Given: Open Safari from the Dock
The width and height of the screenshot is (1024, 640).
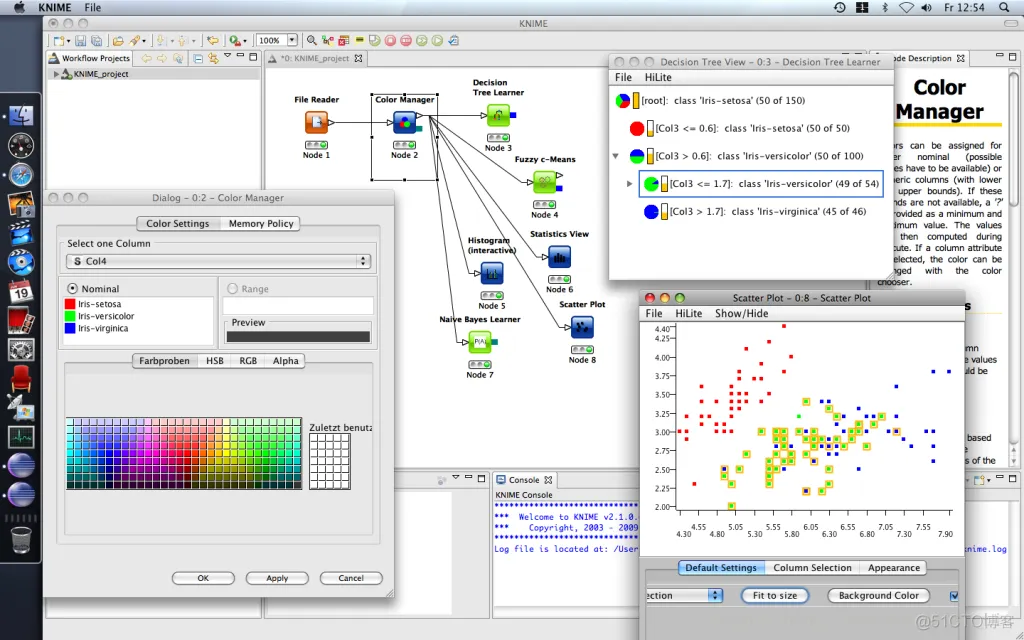Looking at the screenshot, I should 21,175.
